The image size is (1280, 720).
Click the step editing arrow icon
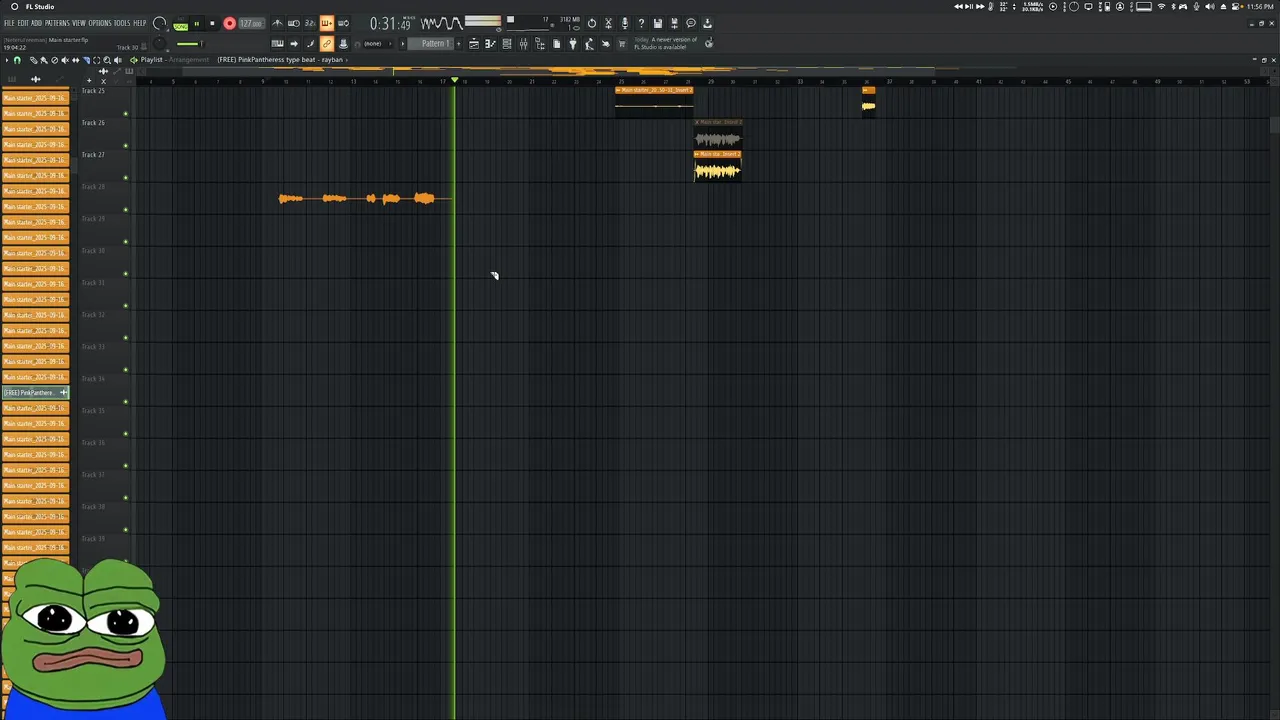pos(294,44)
